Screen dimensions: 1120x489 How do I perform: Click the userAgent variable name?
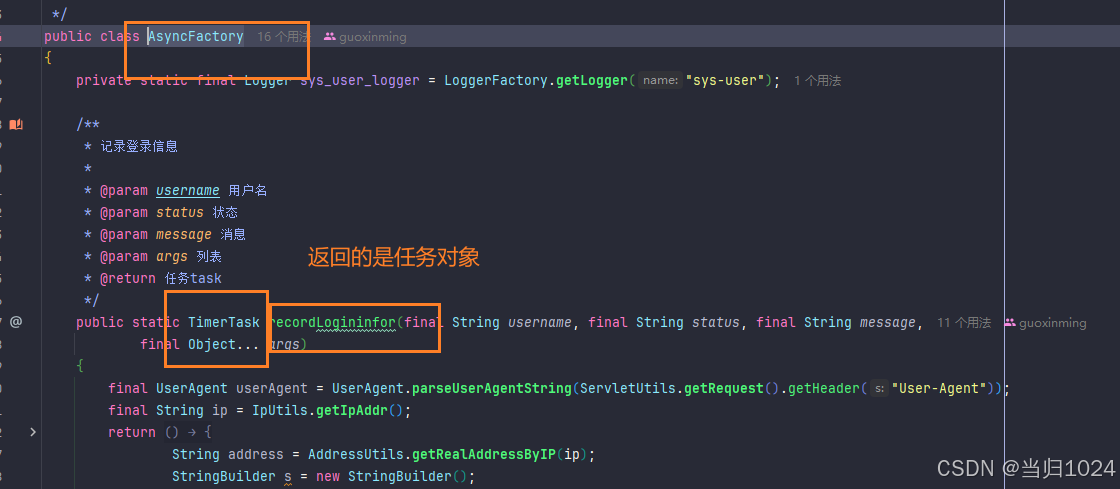click(x=271, y=388)
